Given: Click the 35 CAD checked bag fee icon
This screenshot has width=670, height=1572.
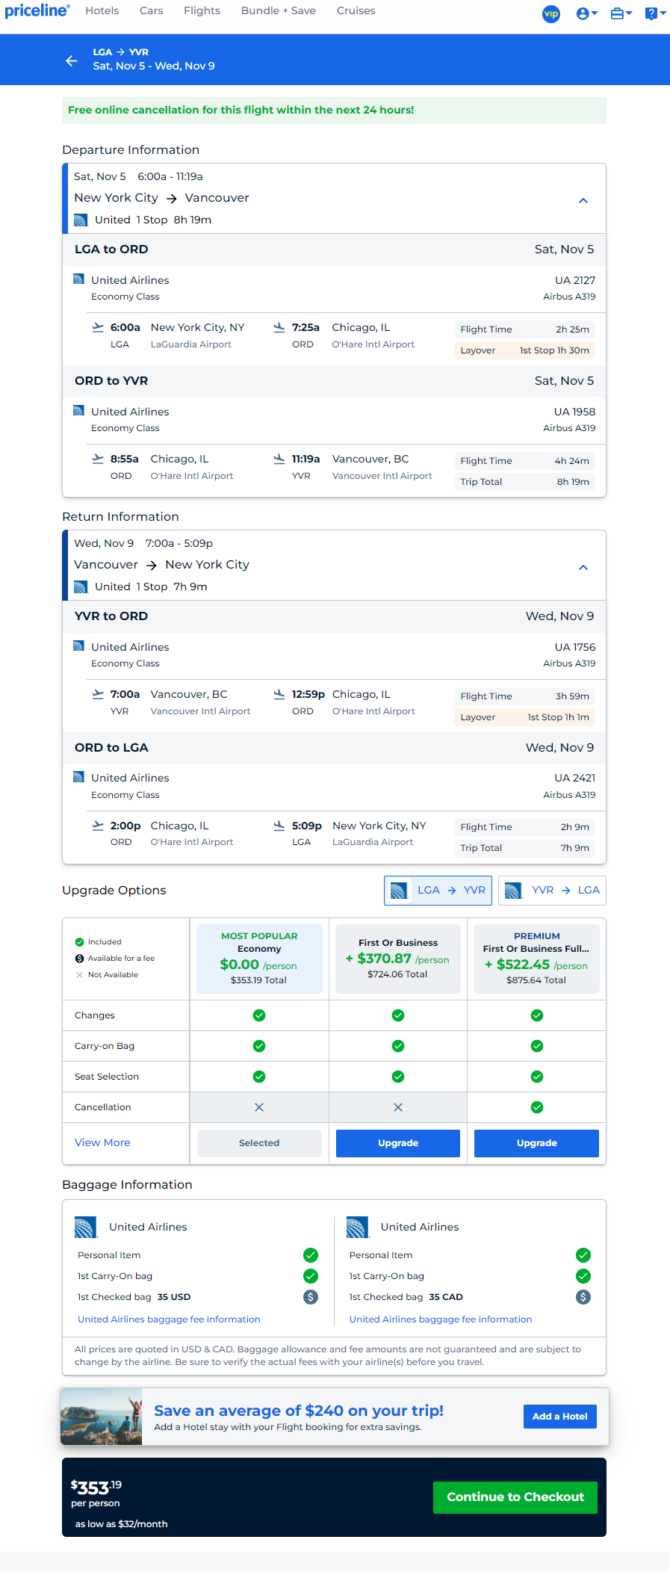Looking at the screenshot, I should click(x=583, y=1297).
